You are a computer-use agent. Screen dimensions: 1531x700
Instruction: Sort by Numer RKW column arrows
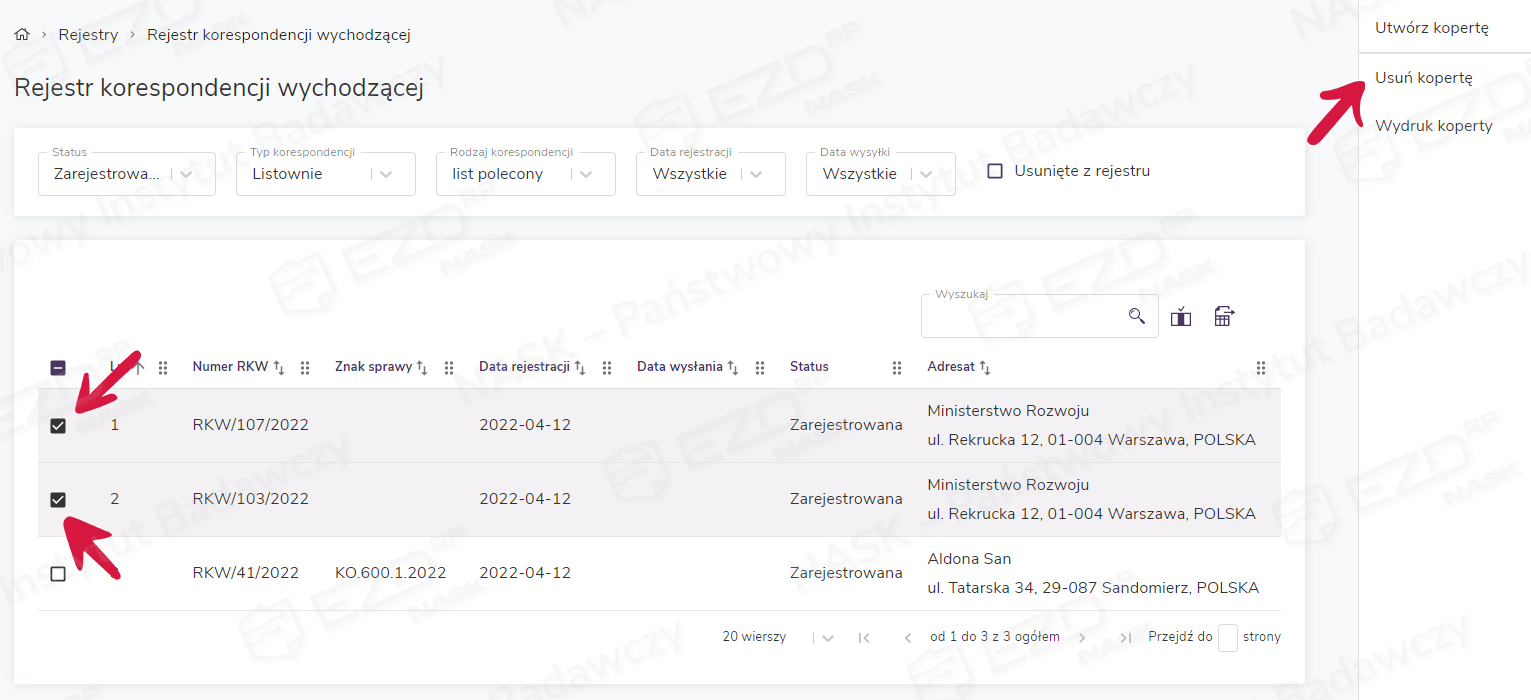(x=279, y=368)
